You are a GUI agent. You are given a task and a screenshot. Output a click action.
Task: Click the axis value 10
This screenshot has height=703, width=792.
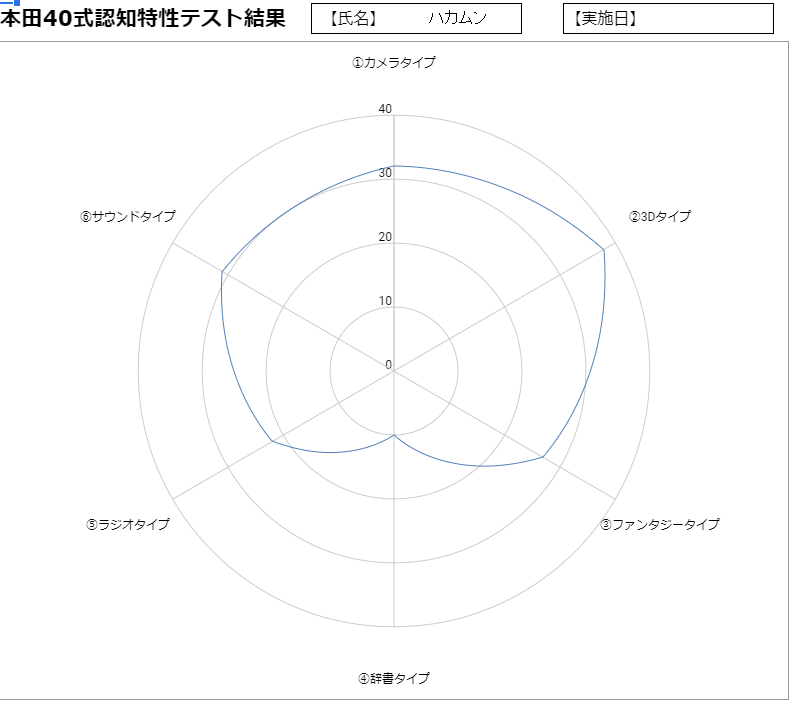pos(385,300)
